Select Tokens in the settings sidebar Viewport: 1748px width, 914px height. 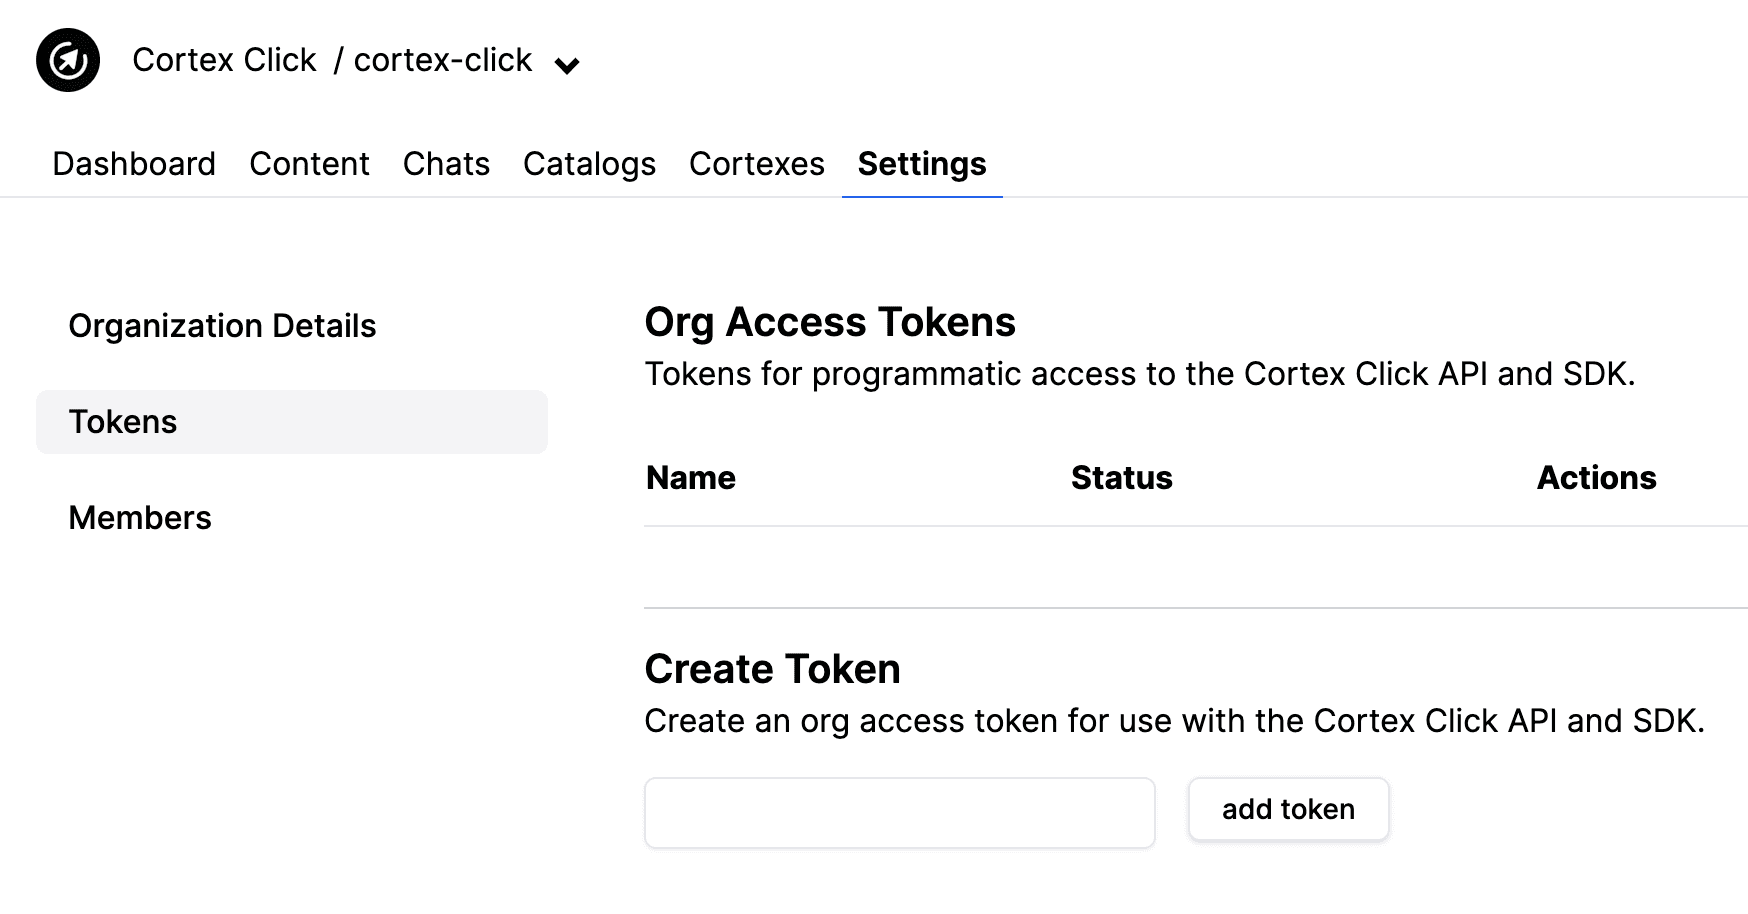point(292,422)
